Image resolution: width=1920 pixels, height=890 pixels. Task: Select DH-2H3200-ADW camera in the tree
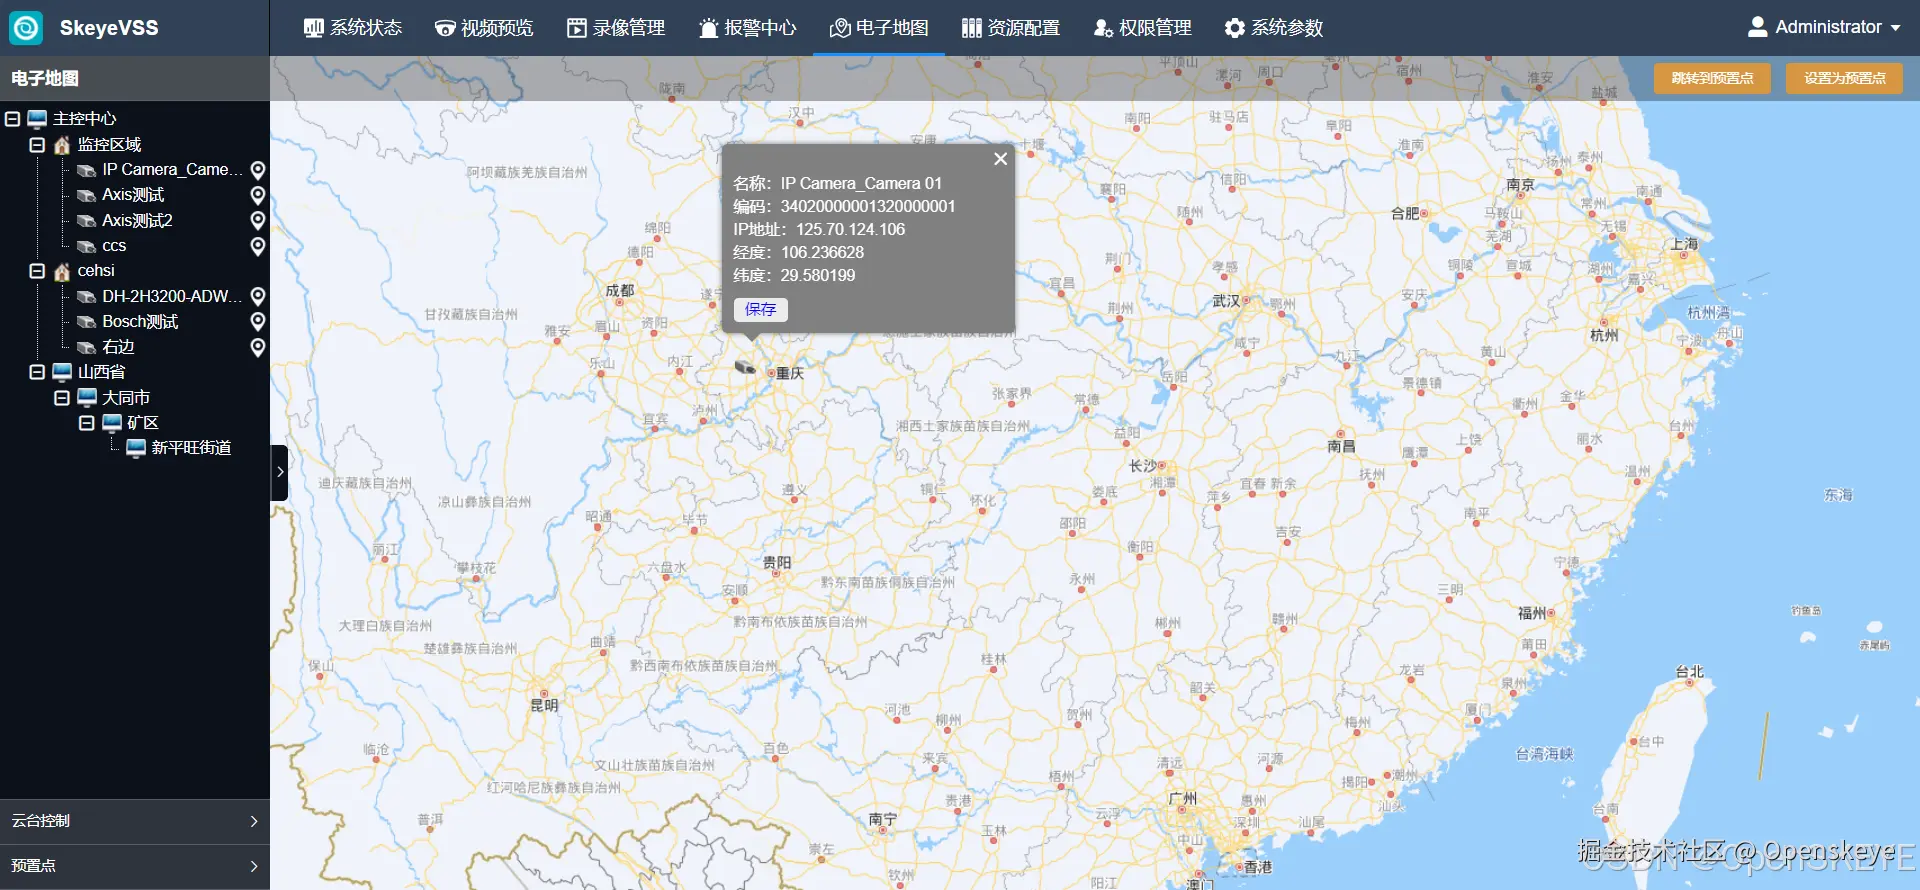(x=172, y=296)
